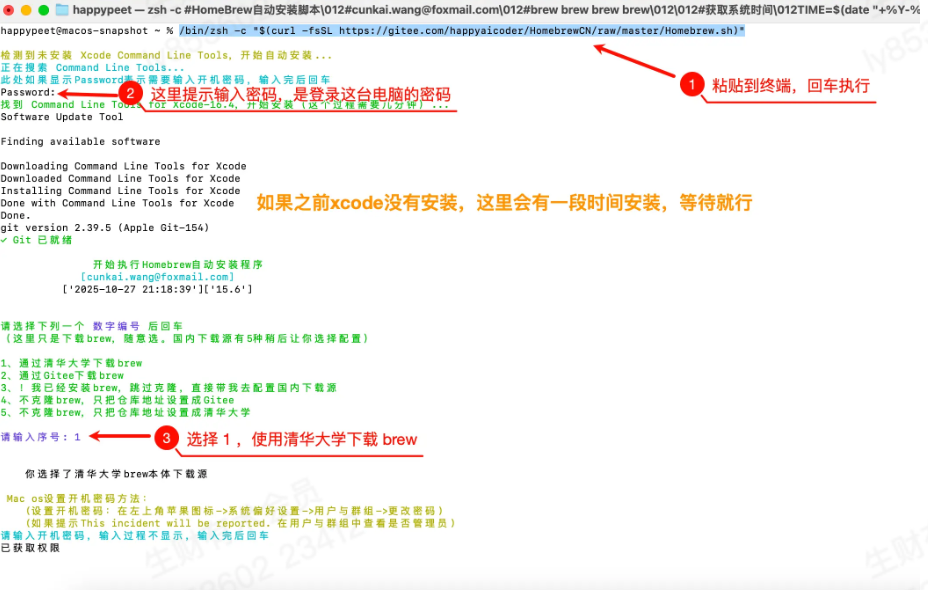Click the yellow minimize window button
This screenshot has height=590, width=928.
coord(26,10)
